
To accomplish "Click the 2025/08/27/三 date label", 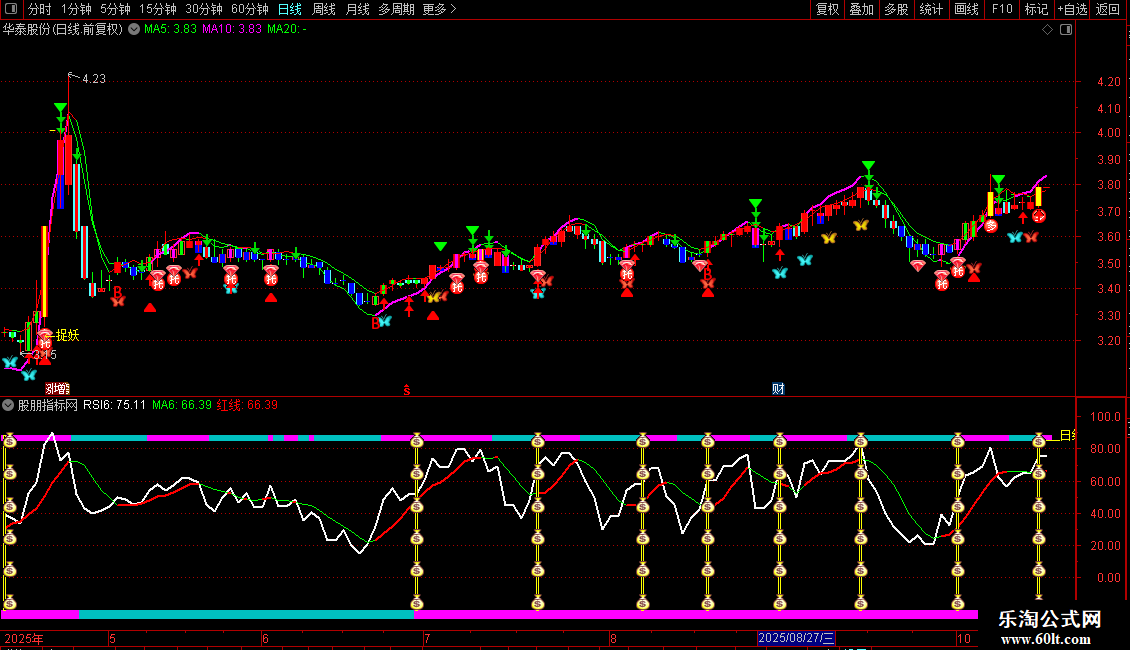I will point(796,638).
